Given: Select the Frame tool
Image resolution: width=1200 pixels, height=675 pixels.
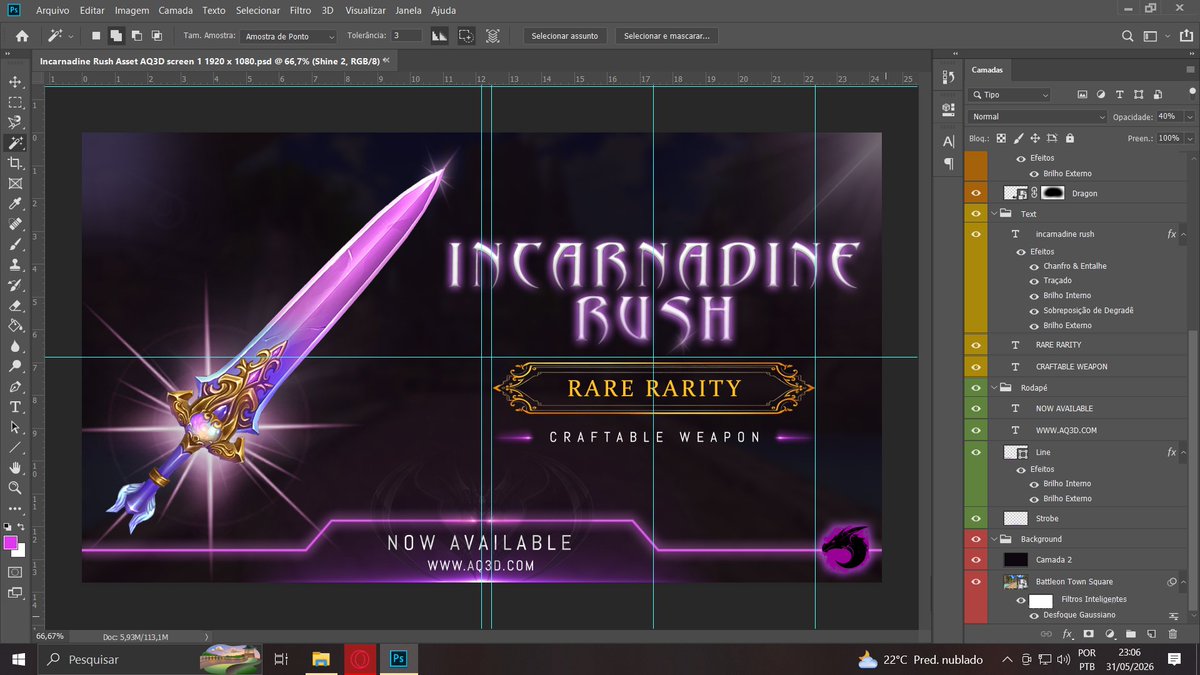Looking at the screenshot, I should pos(15,184).
